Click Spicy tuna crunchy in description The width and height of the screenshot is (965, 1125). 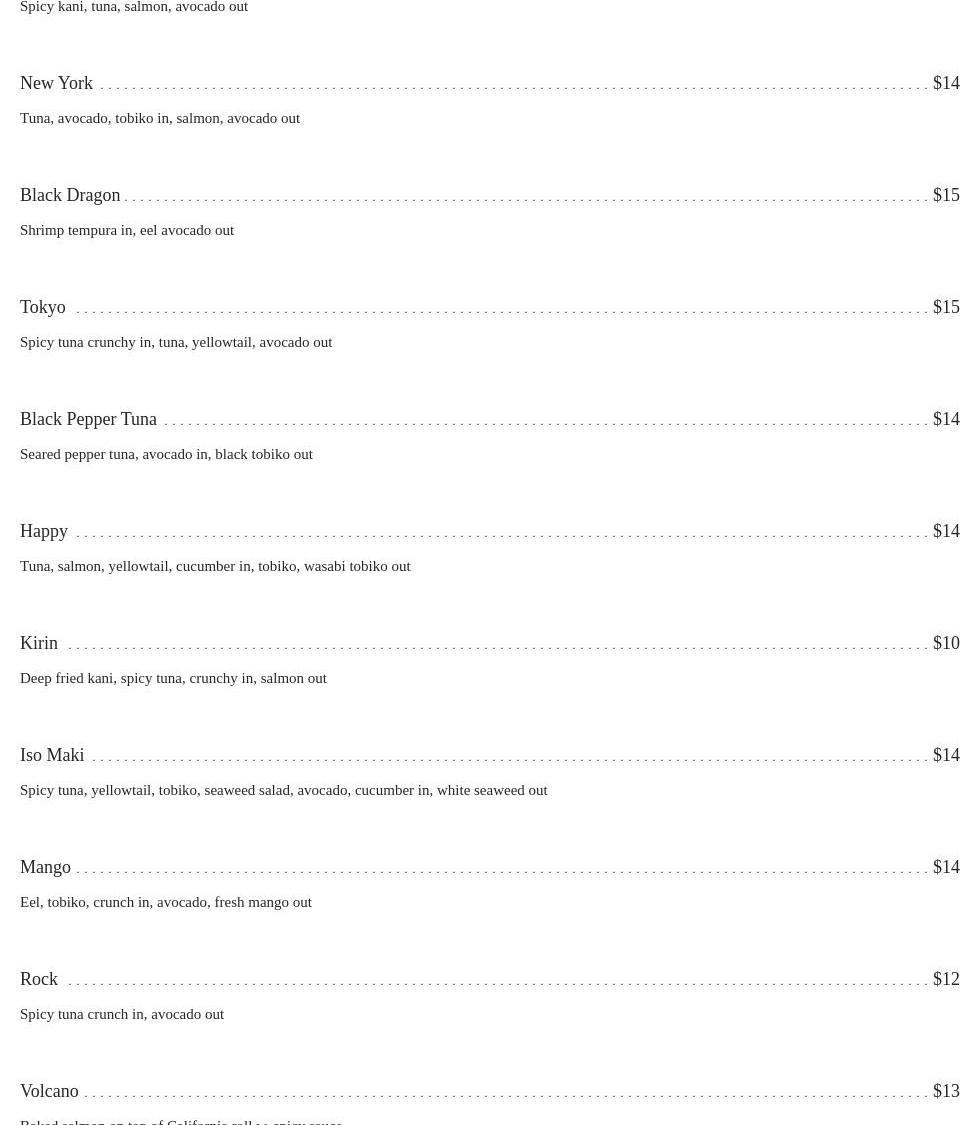point(176,342)
